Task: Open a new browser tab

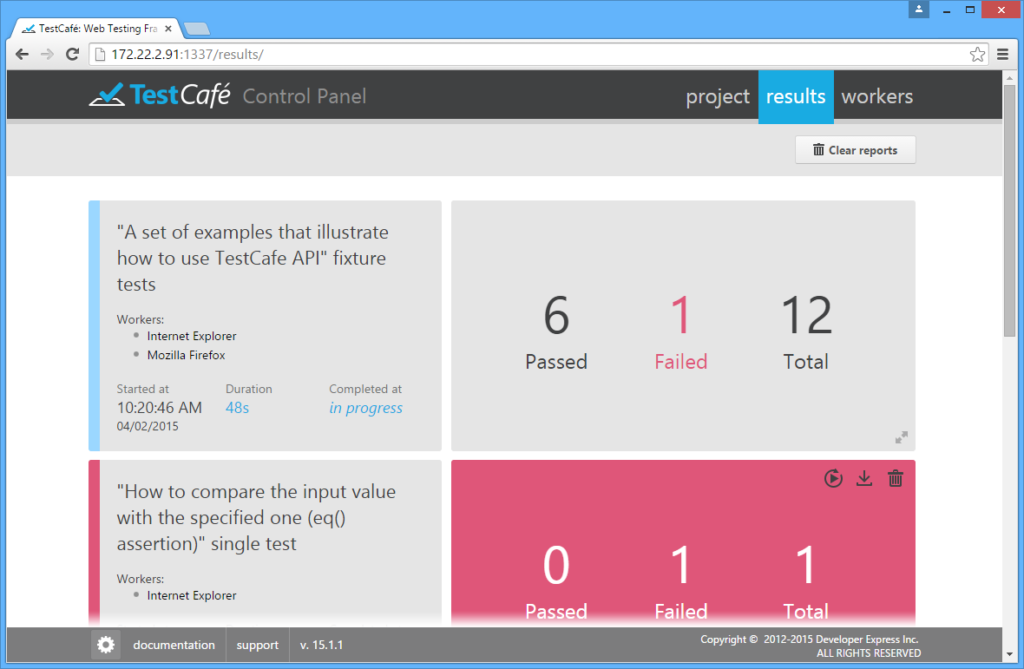Action: [x=197, y=29]
